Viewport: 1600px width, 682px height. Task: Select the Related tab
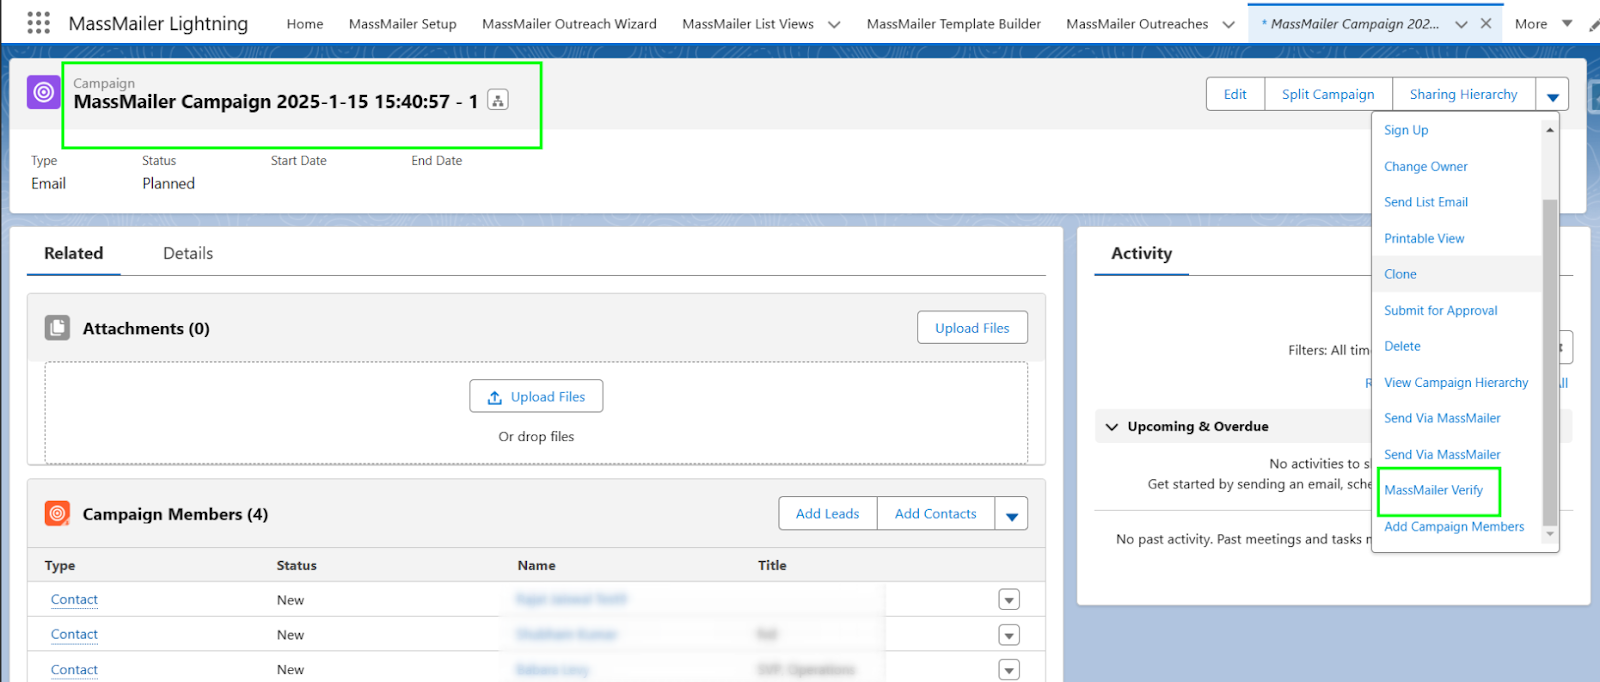point(73,254)
